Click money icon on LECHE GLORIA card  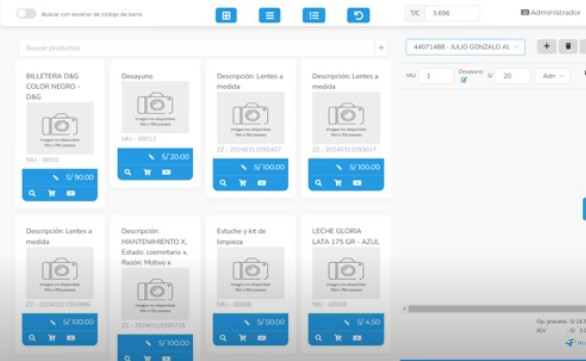[x=357, y=338]
